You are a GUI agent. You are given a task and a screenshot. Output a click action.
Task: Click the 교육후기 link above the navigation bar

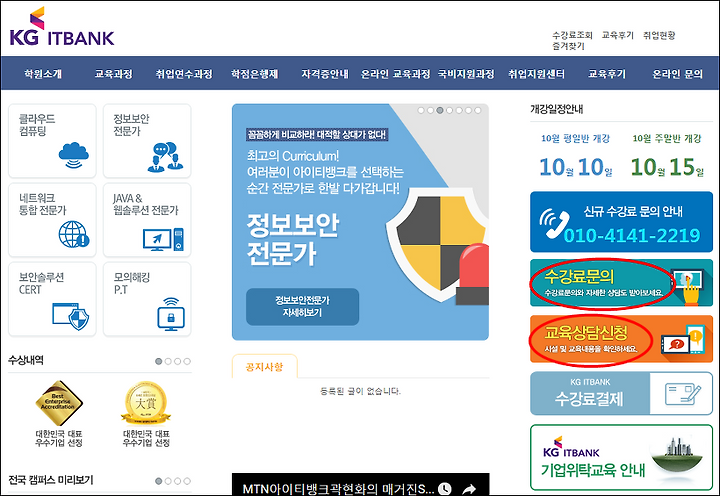tap(618, 35)
